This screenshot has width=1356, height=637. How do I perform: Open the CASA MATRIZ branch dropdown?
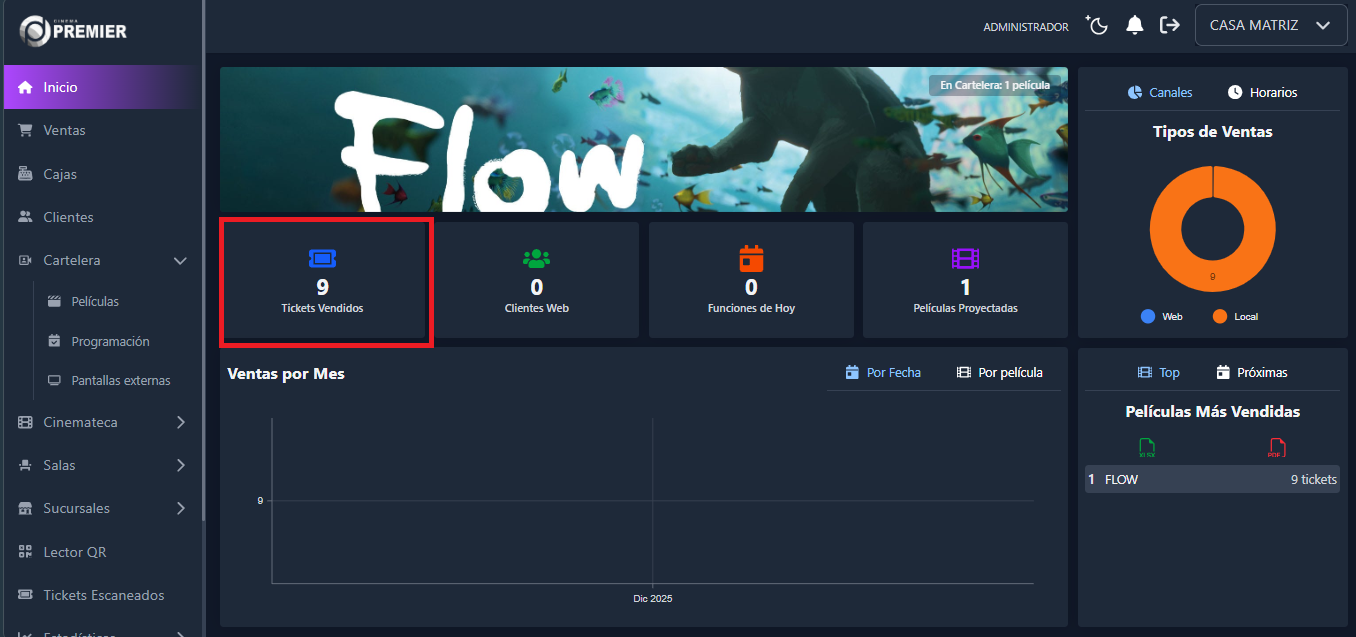tap(1270, 26)
